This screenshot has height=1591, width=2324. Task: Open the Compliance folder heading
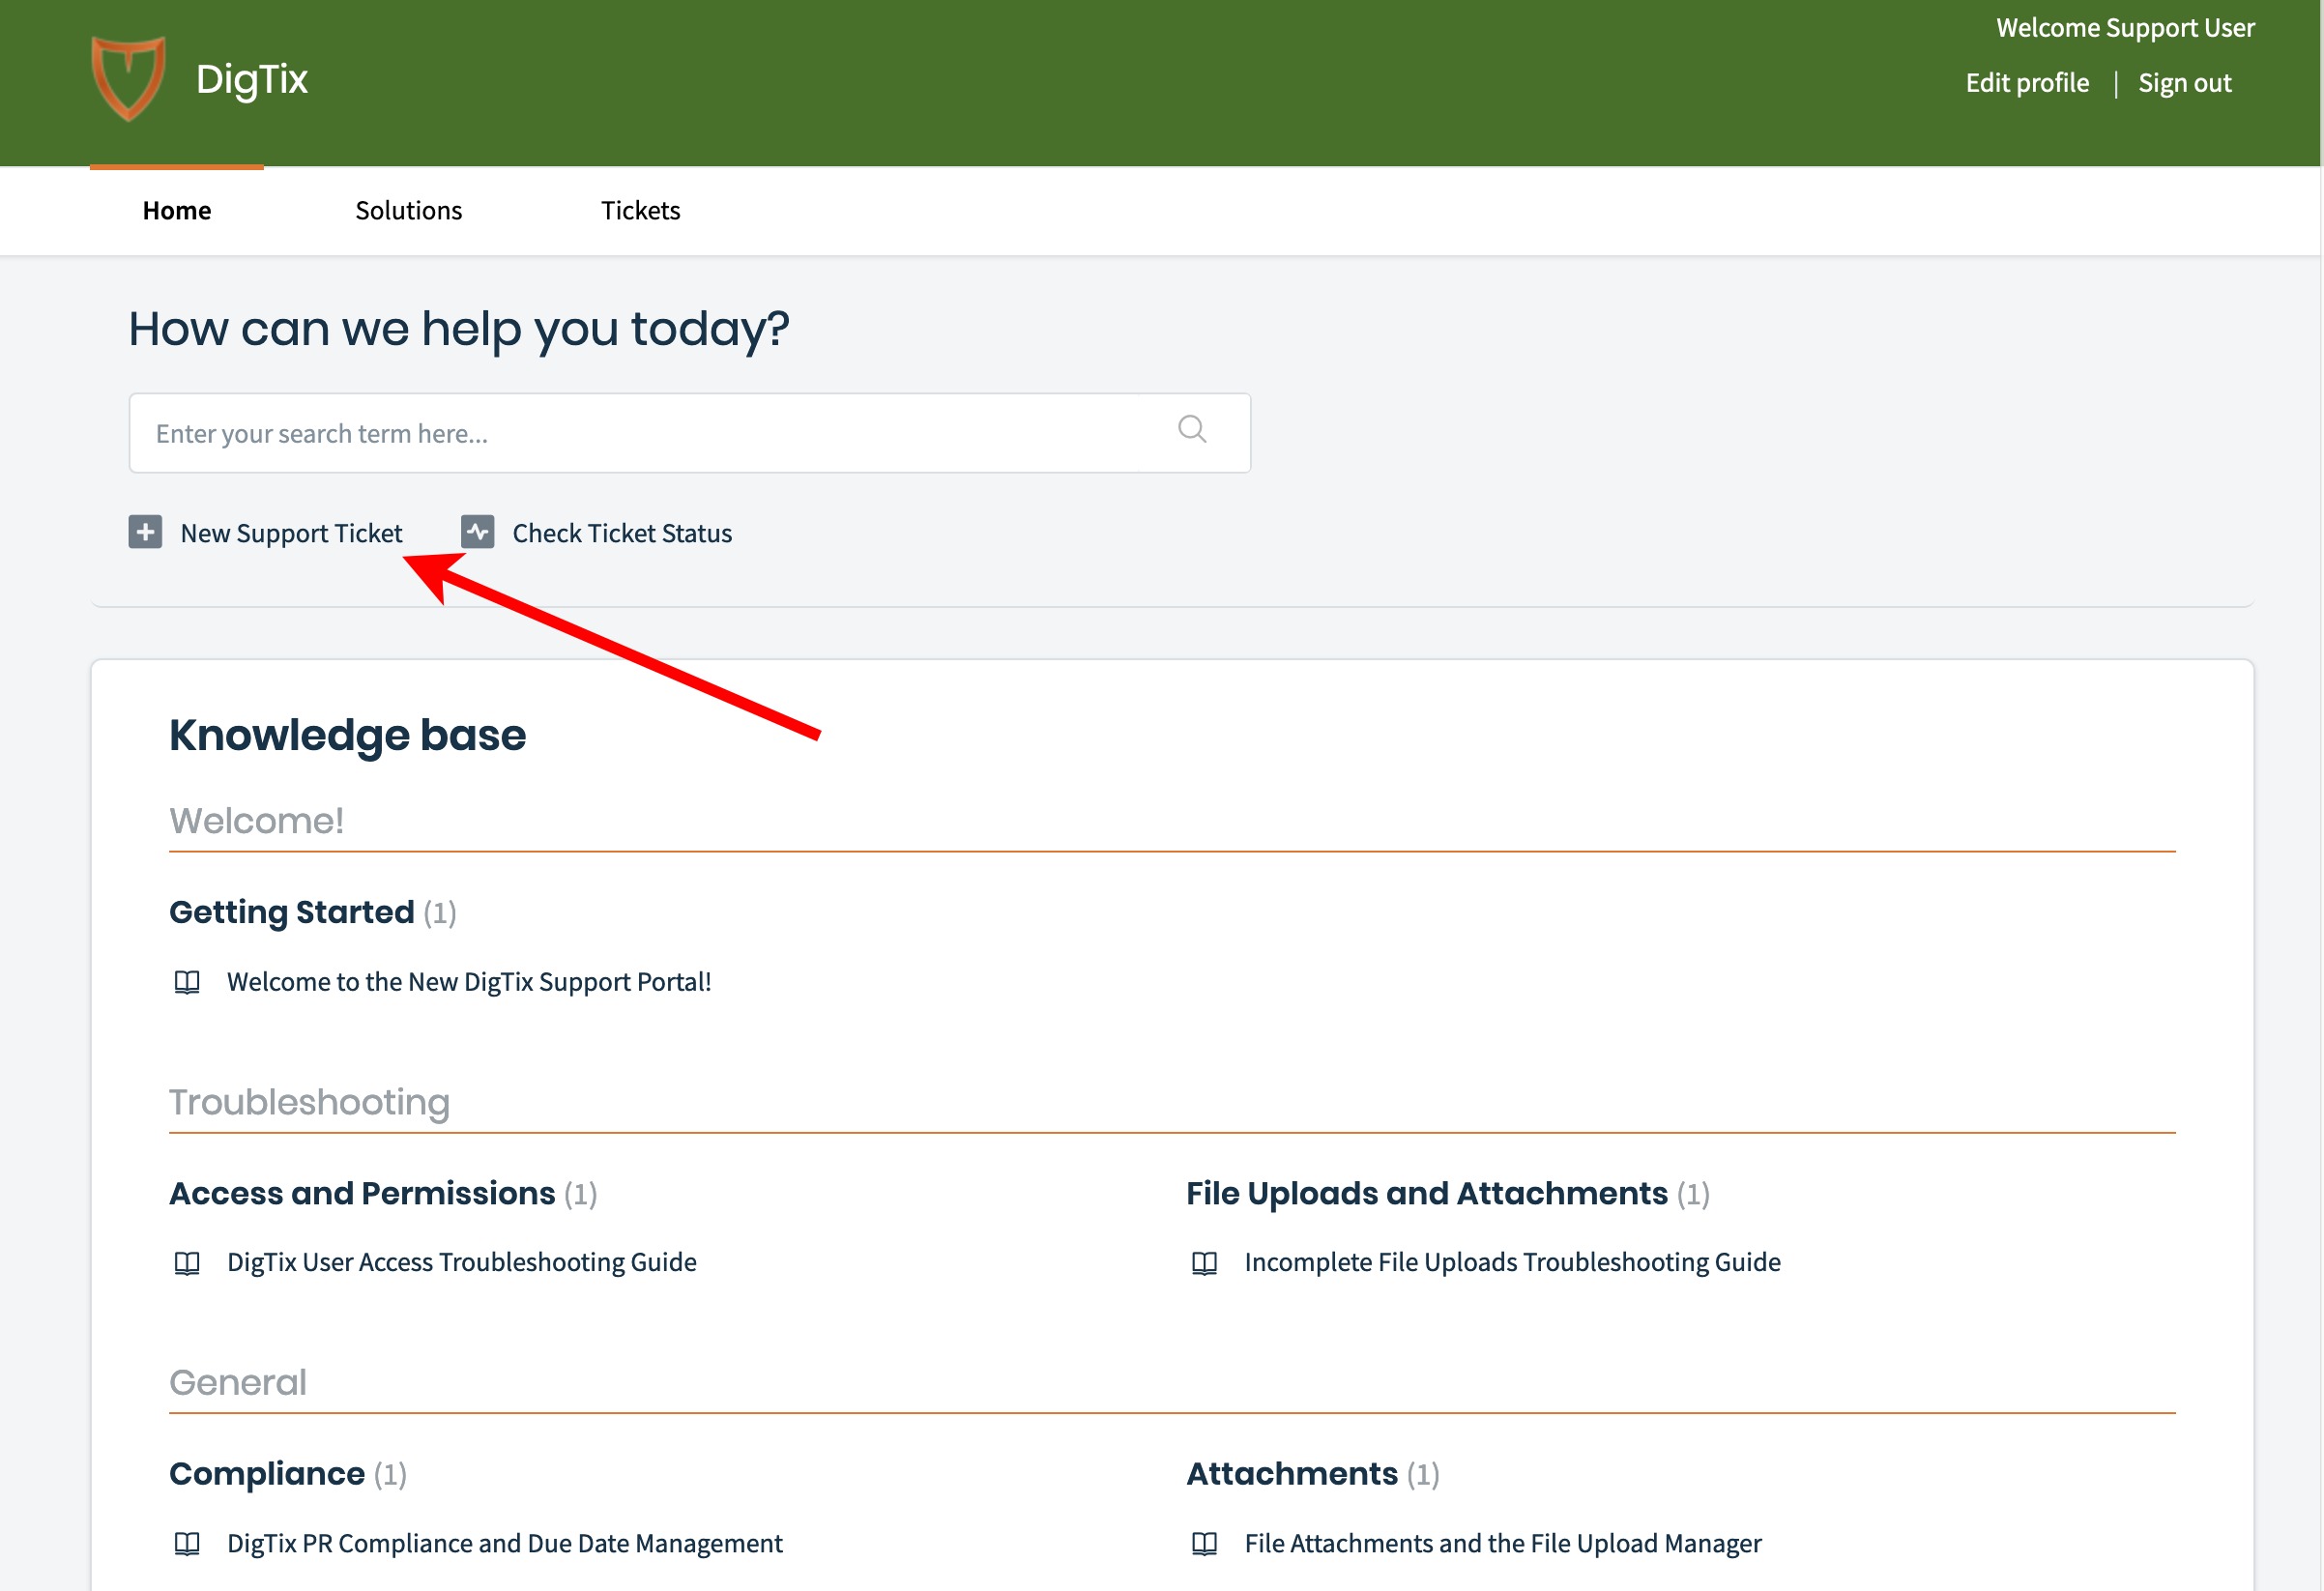pyautogui.click(x=267, y=1474)
